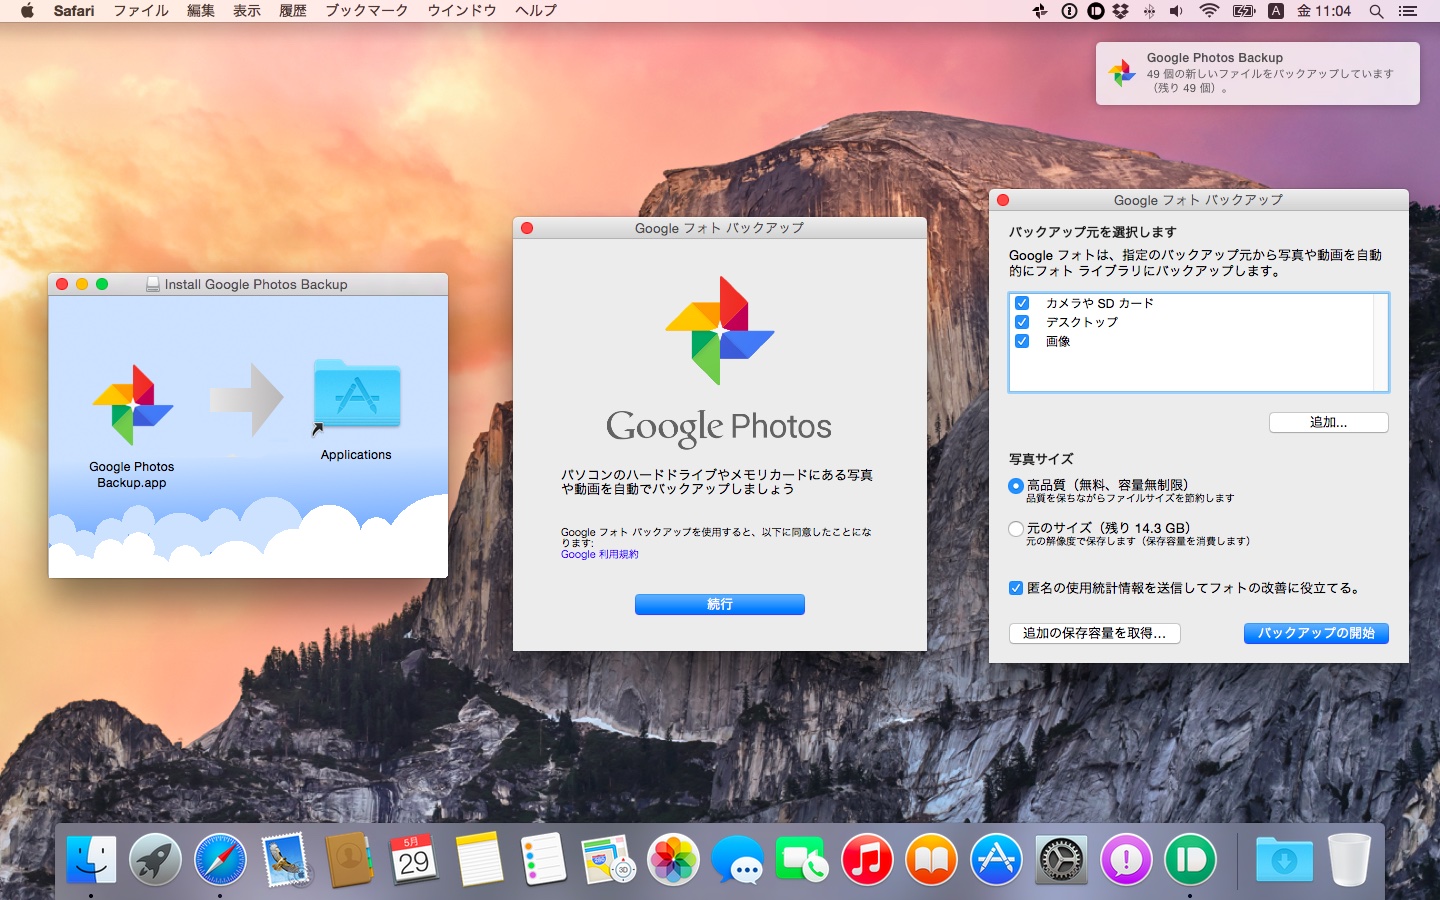
Task: Uncheck the カメラや SD カード source
Action: point(1022,303)
